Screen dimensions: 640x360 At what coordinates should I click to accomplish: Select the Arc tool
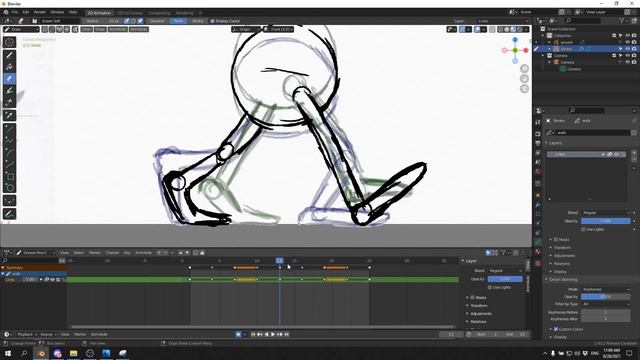(x=9, y=153)
